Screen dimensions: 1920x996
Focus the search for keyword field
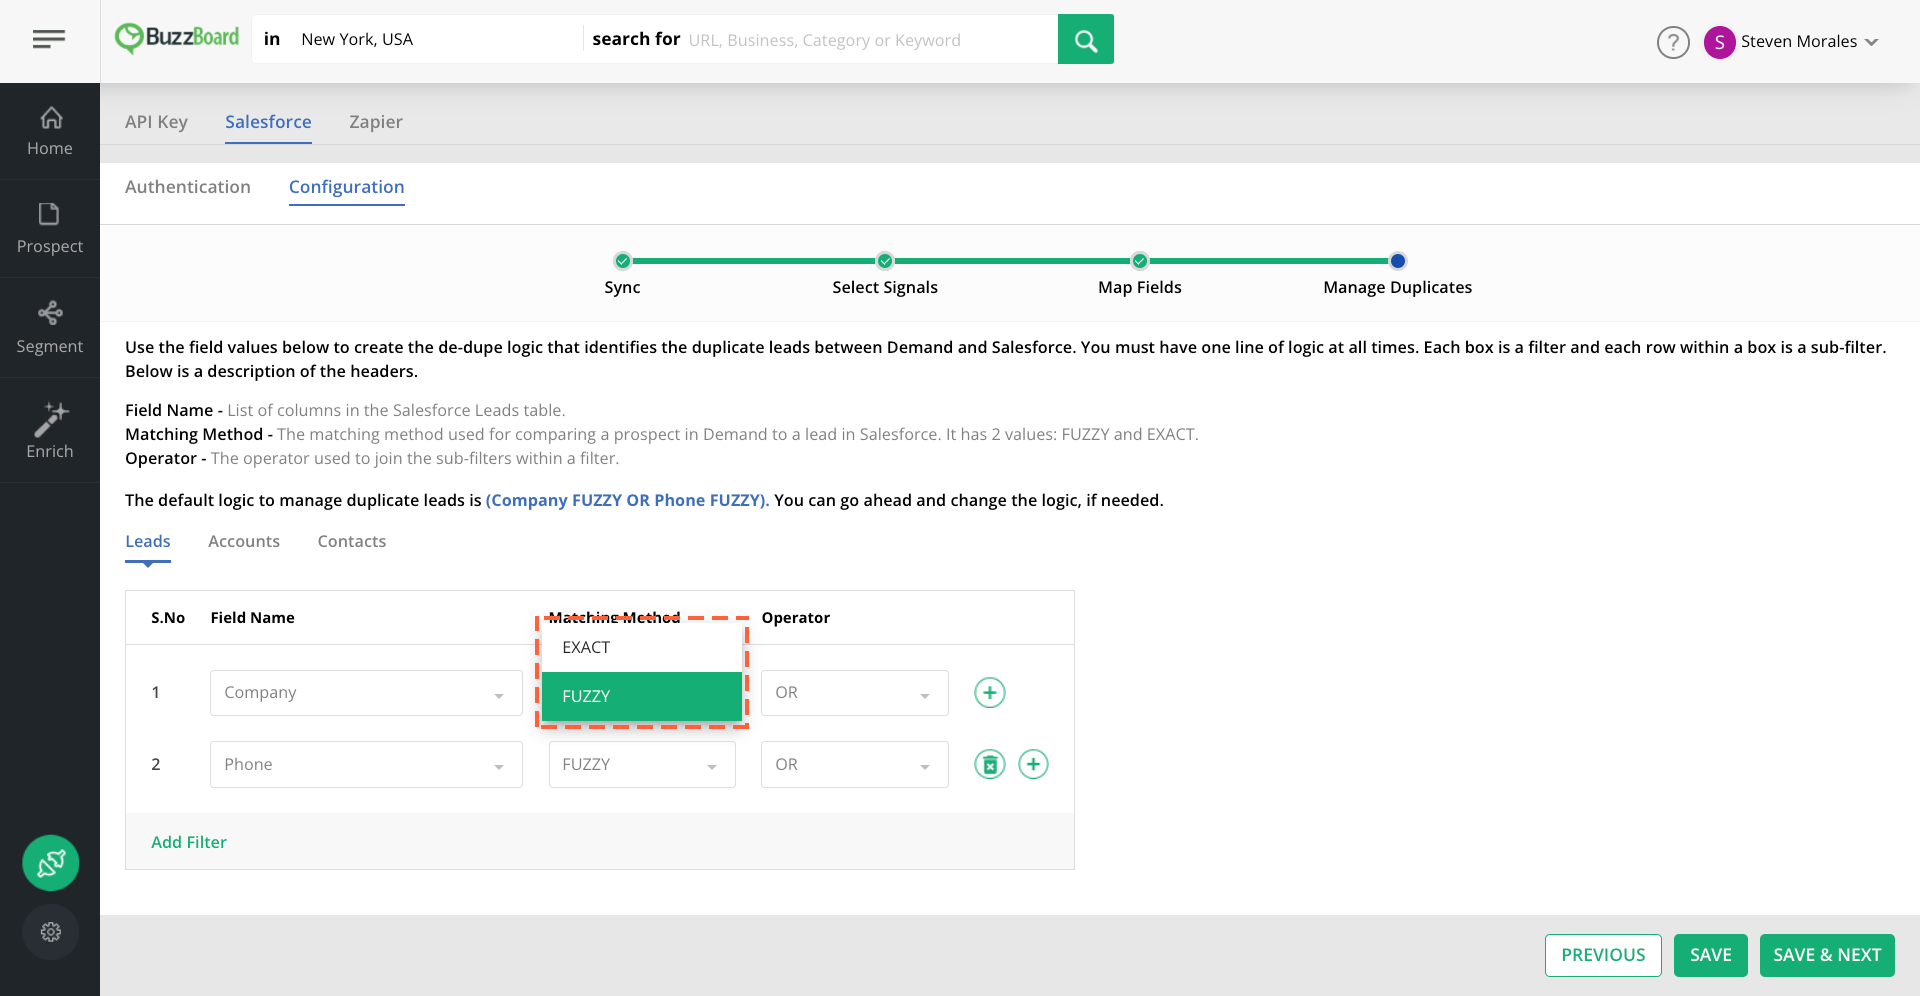pyautogui.click(x=868, y=40)
